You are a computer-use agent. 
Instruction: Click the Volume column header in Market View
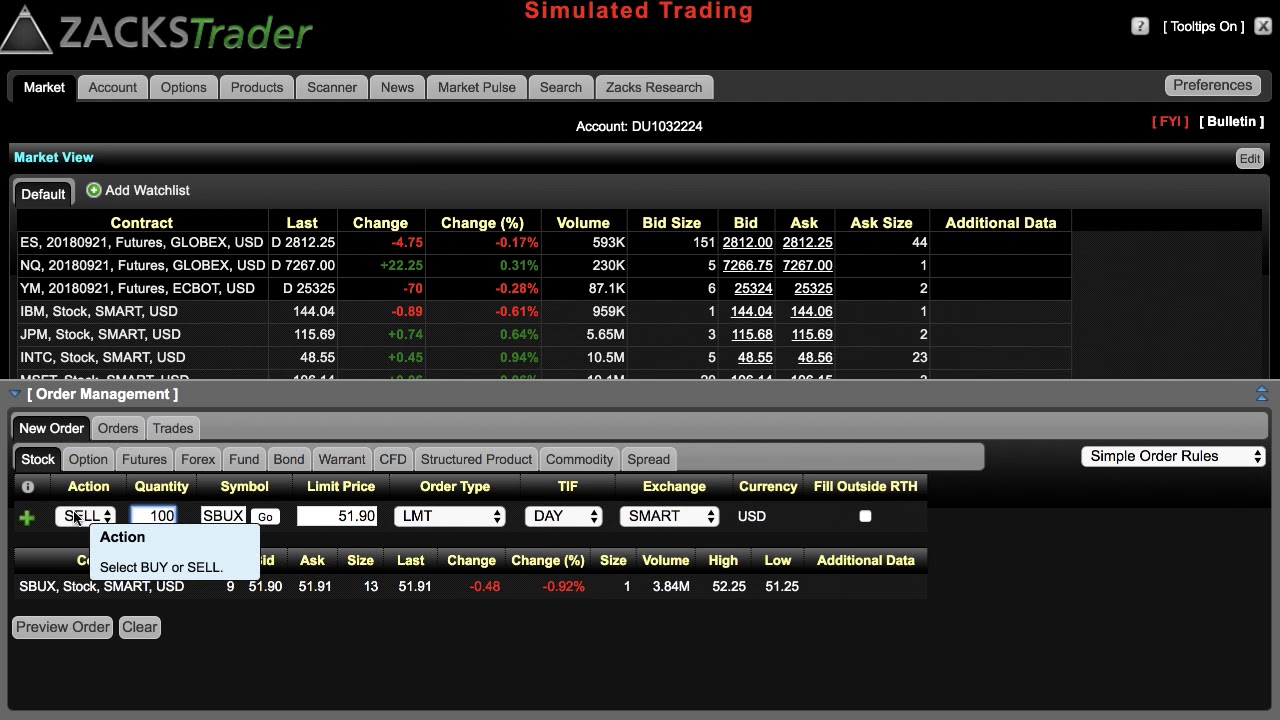tap(583, 223)
